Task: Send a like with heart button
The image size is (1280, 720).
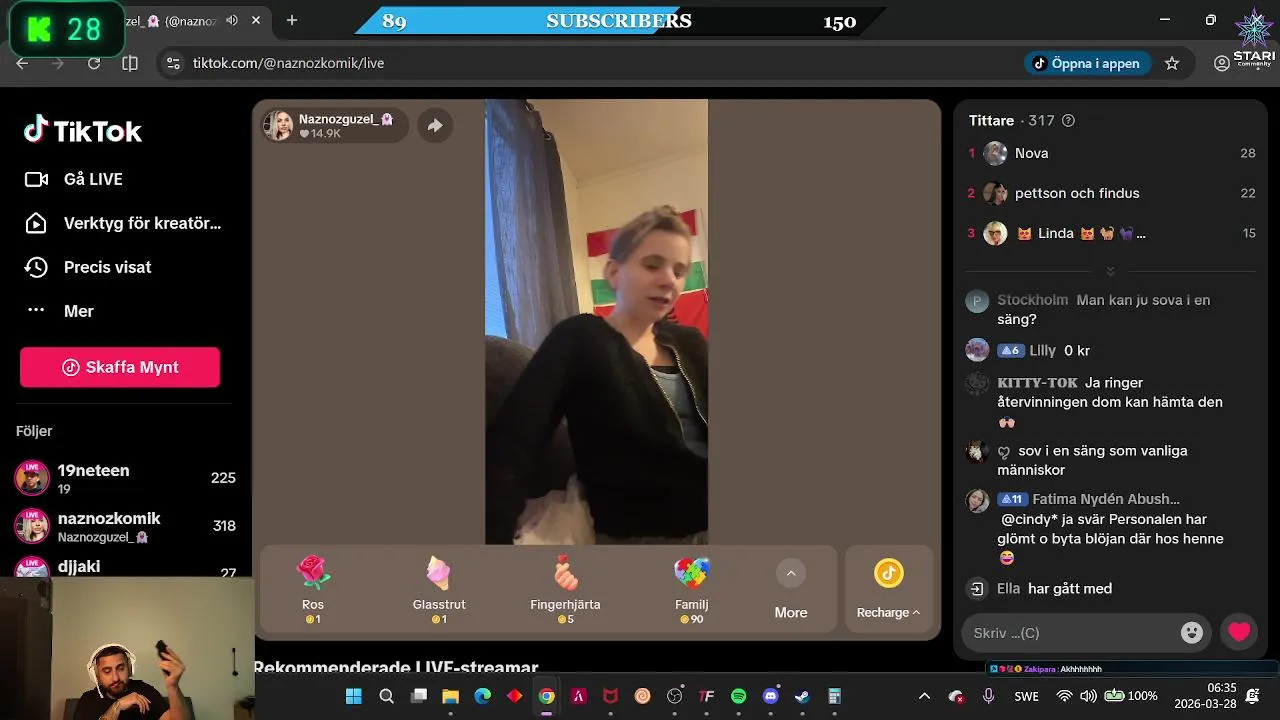Action: tap(1239, 632)
